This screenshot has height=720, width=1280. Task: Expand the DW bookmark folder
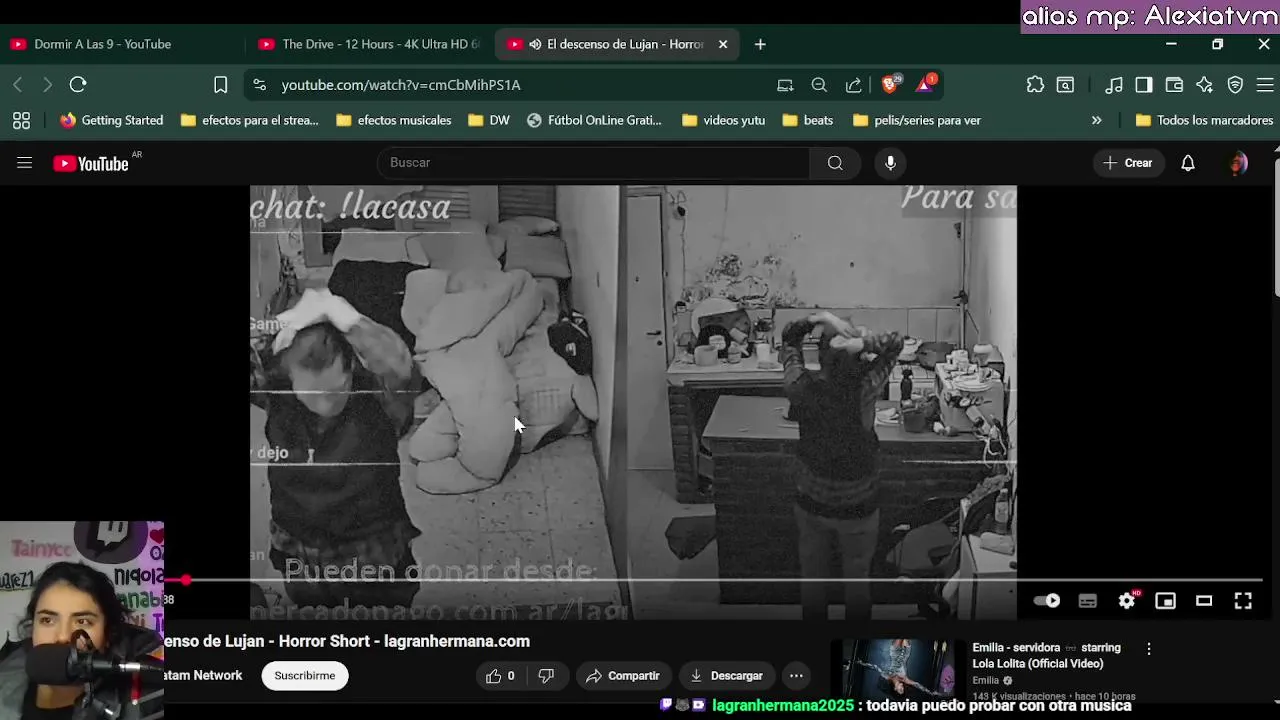488,120
